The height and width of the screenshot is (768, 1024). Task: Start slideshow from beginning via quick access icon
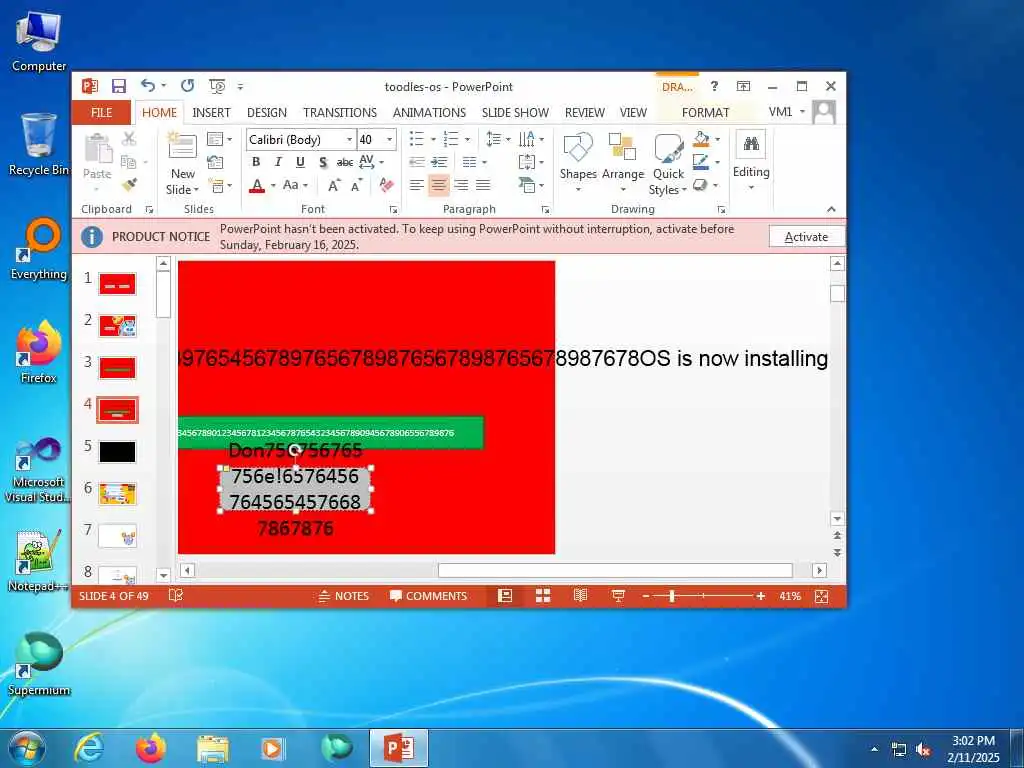[x=217, y=86]
